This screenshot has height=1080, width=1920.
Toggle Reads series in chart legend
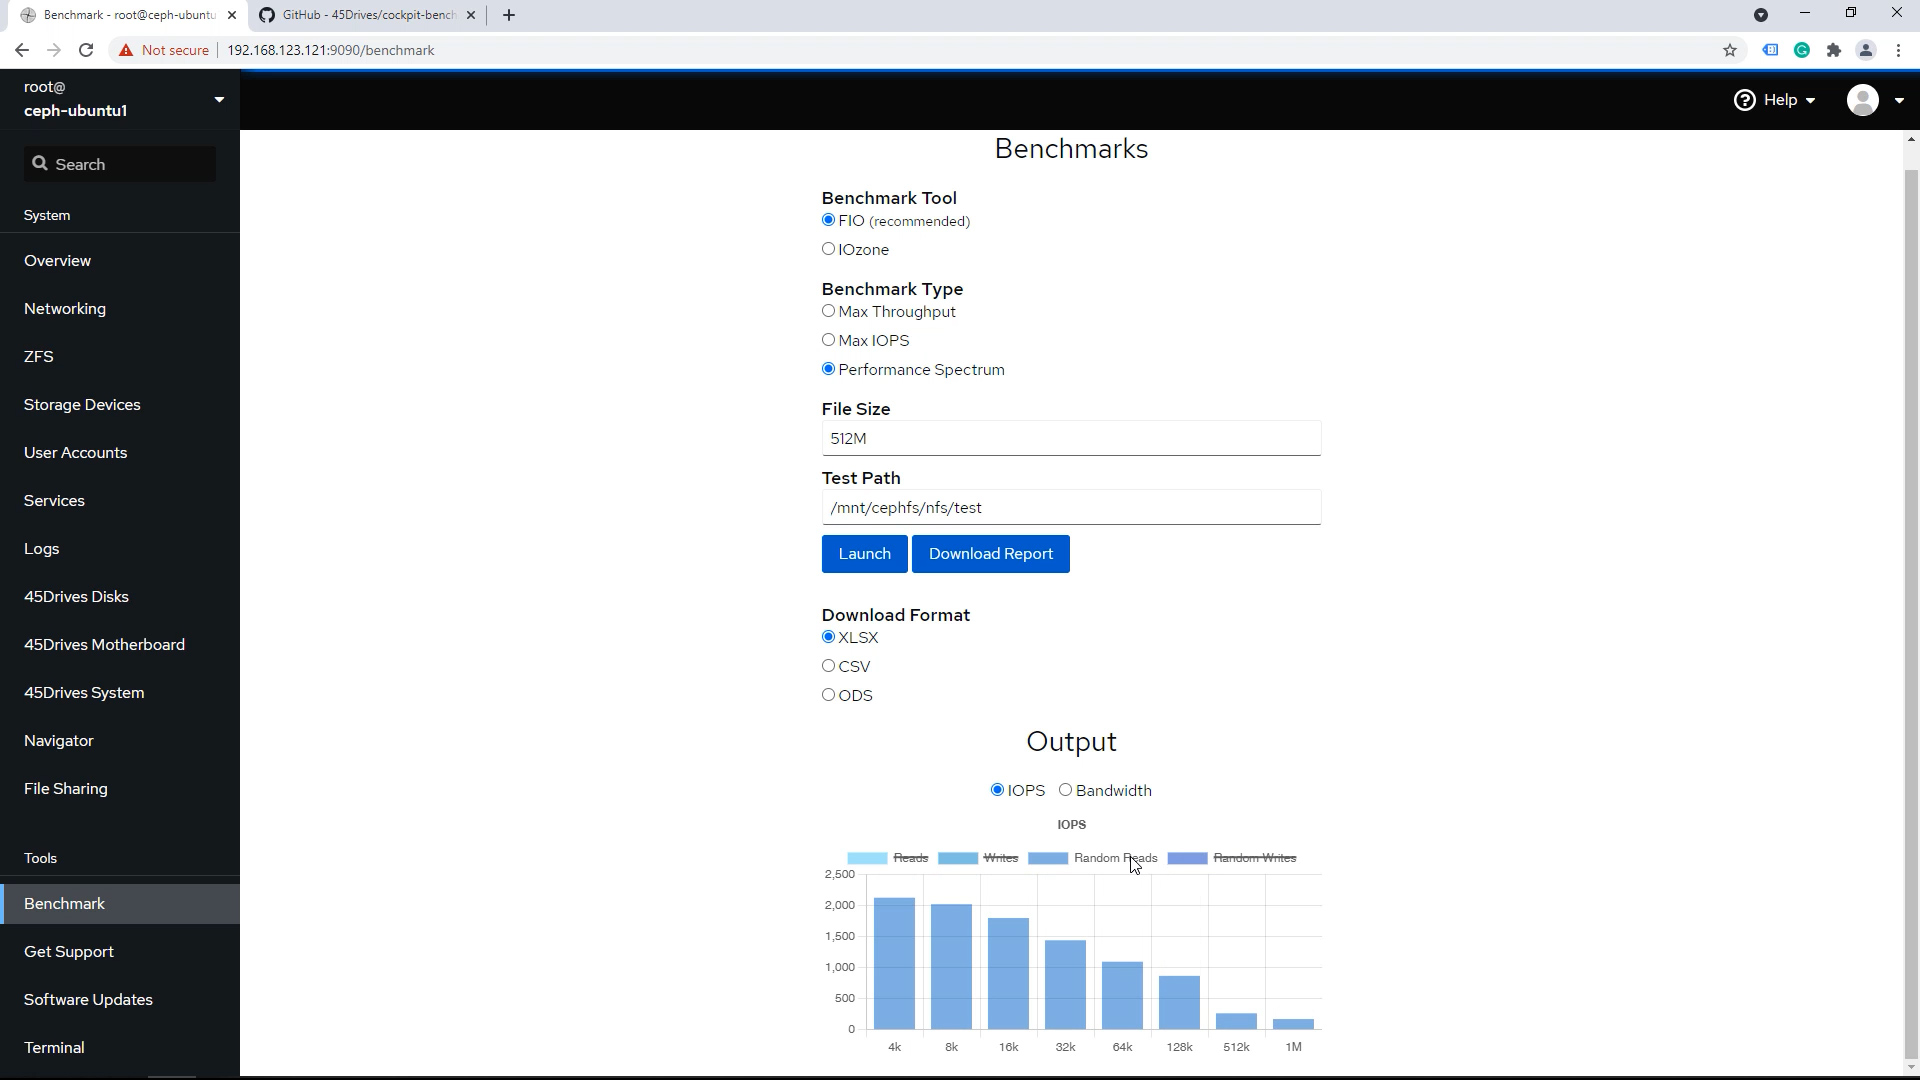pos(888,858)
